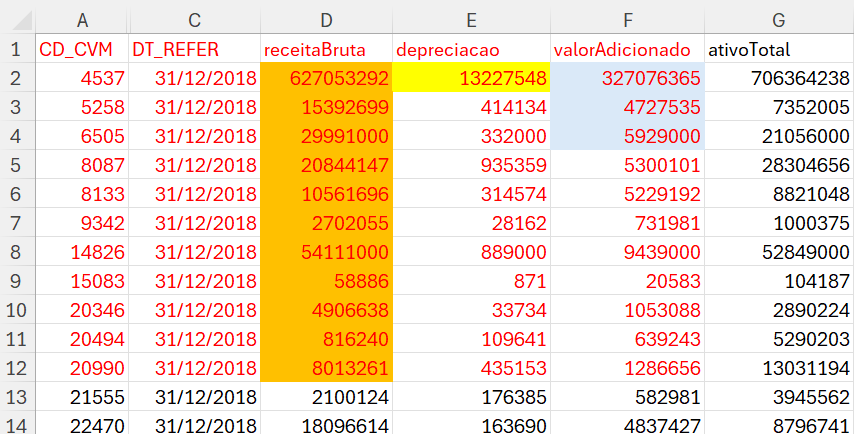The height and width of the screenshot is (434, 854).
Task: Select the column D header
Action: pos(326,19)
